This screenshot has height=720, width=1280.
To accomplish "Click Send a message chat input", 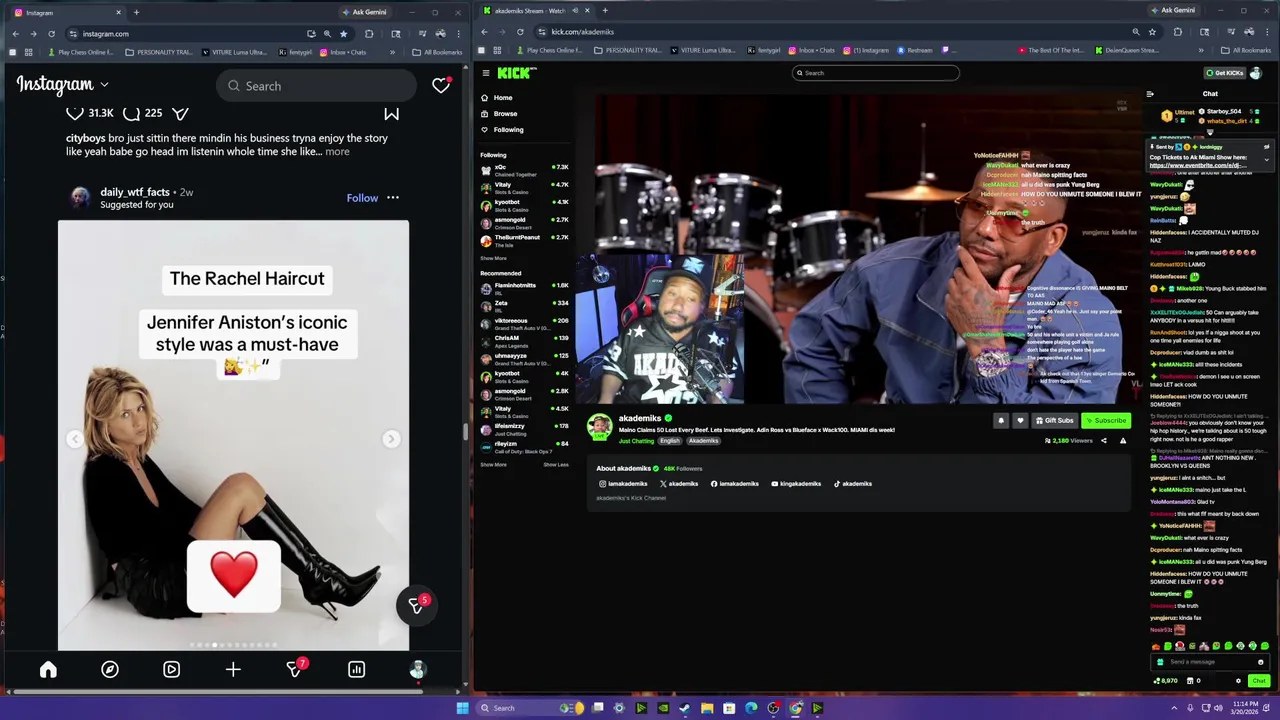I will [1210, 662].
